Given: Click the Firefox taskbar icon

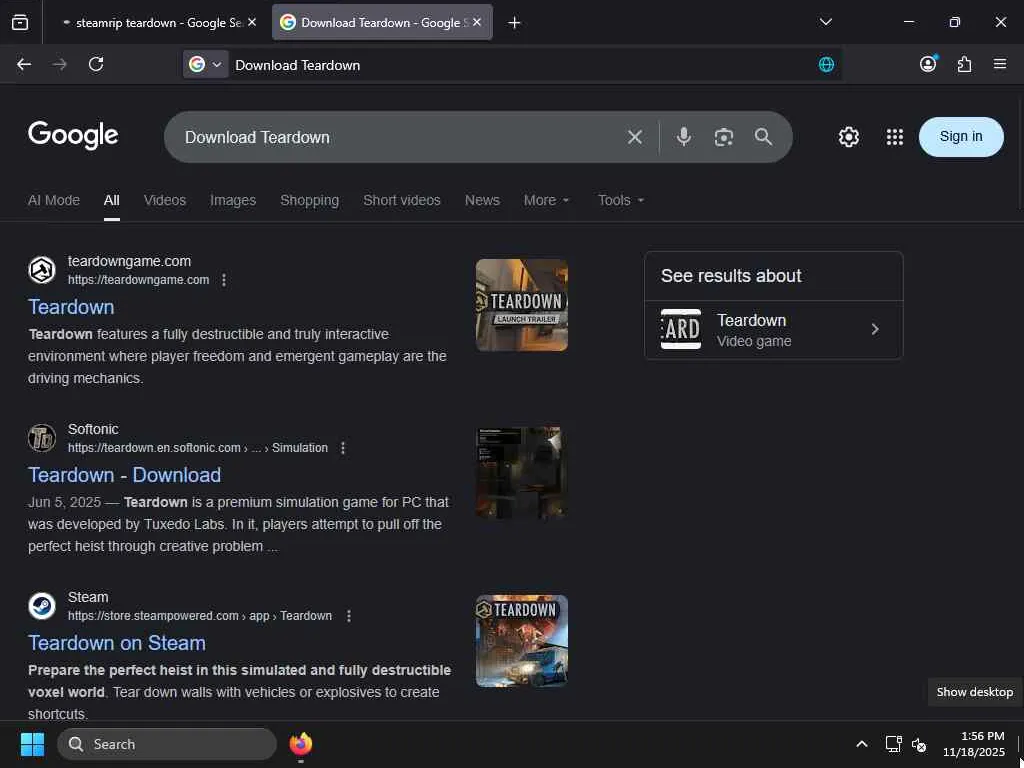Looking at the screenshot, I should 300,744.
